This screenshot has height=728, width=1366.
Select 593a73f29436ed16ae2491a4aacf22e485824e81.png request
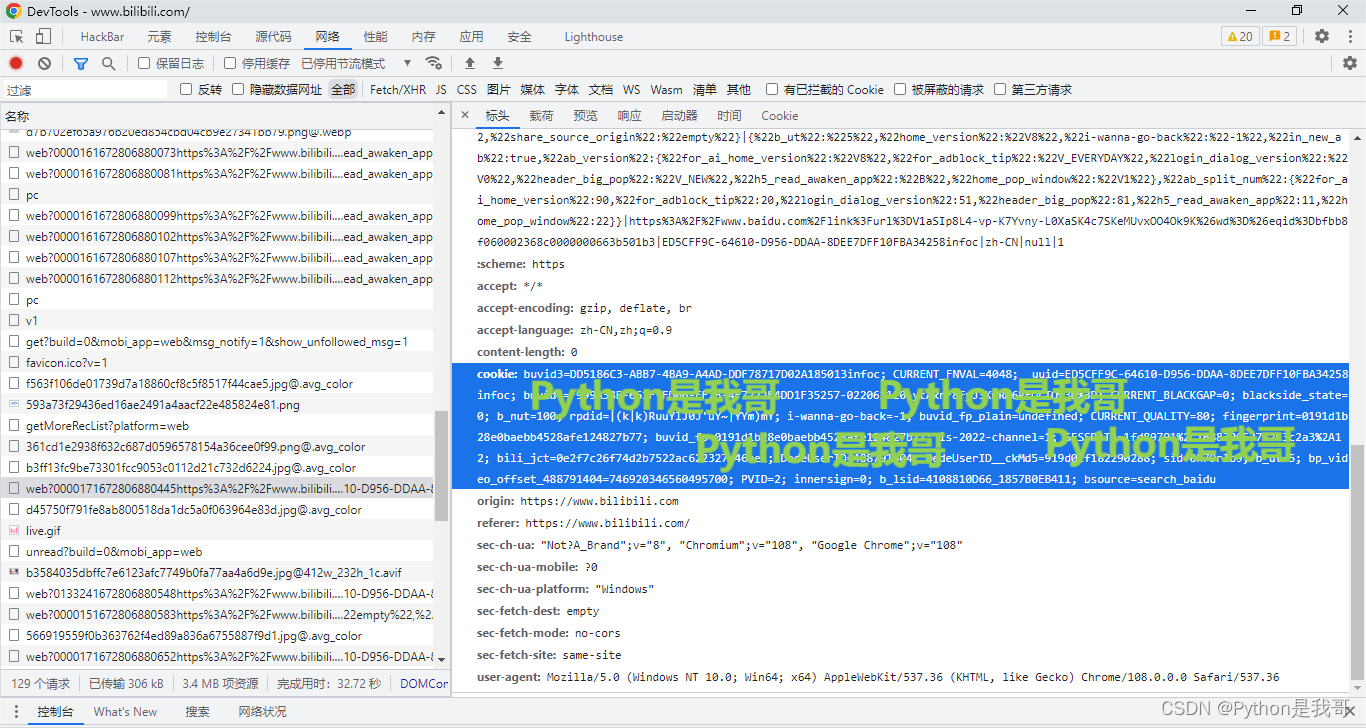pos(218,405)
